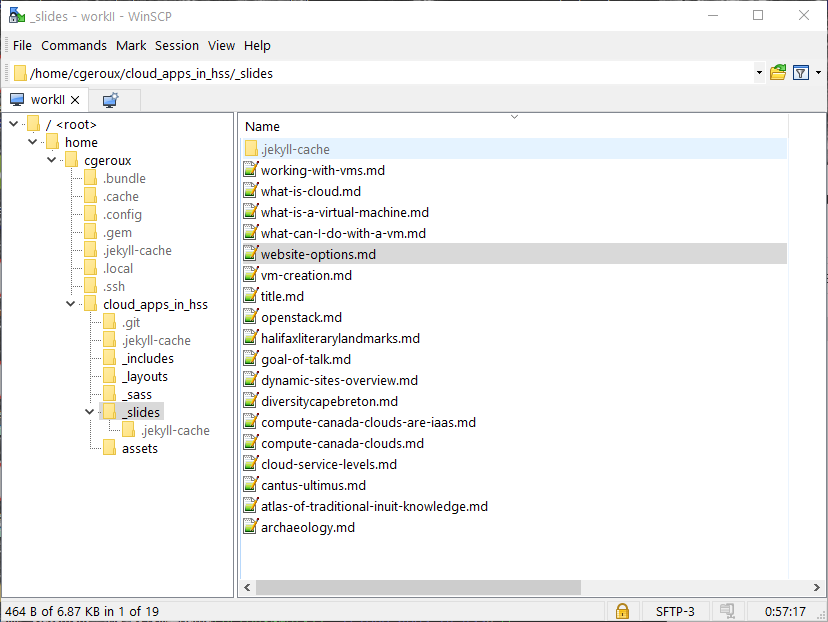Click the folder icon beside the address path

point(20,73)
